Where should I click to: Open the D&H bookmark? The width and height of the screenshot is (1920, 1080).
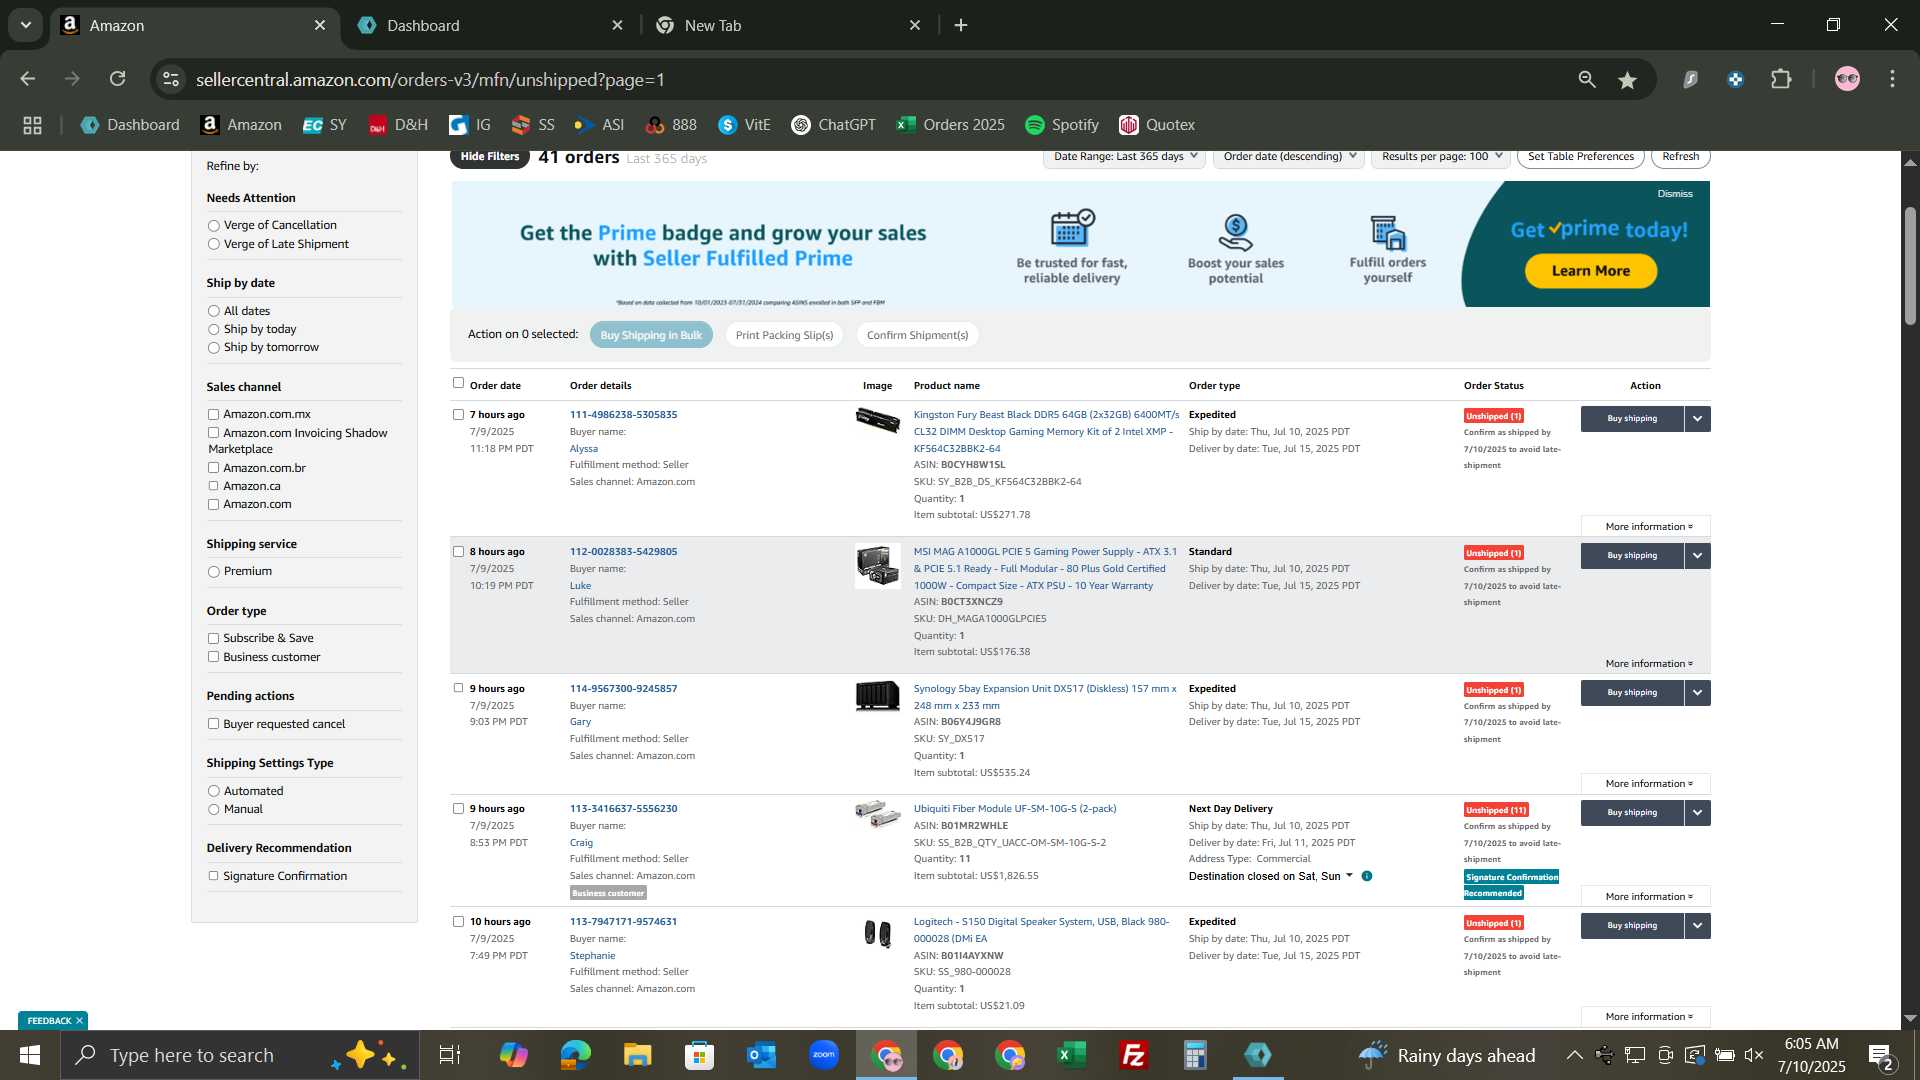click(x=398, y=125)
